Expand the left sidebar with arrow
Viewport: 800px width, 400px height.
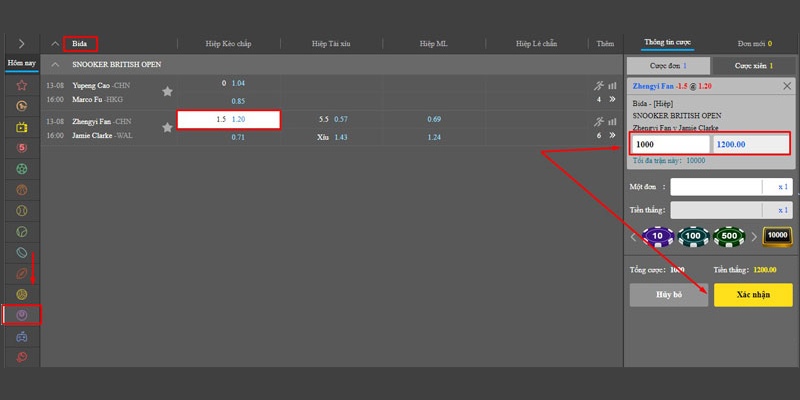[21, 43]
